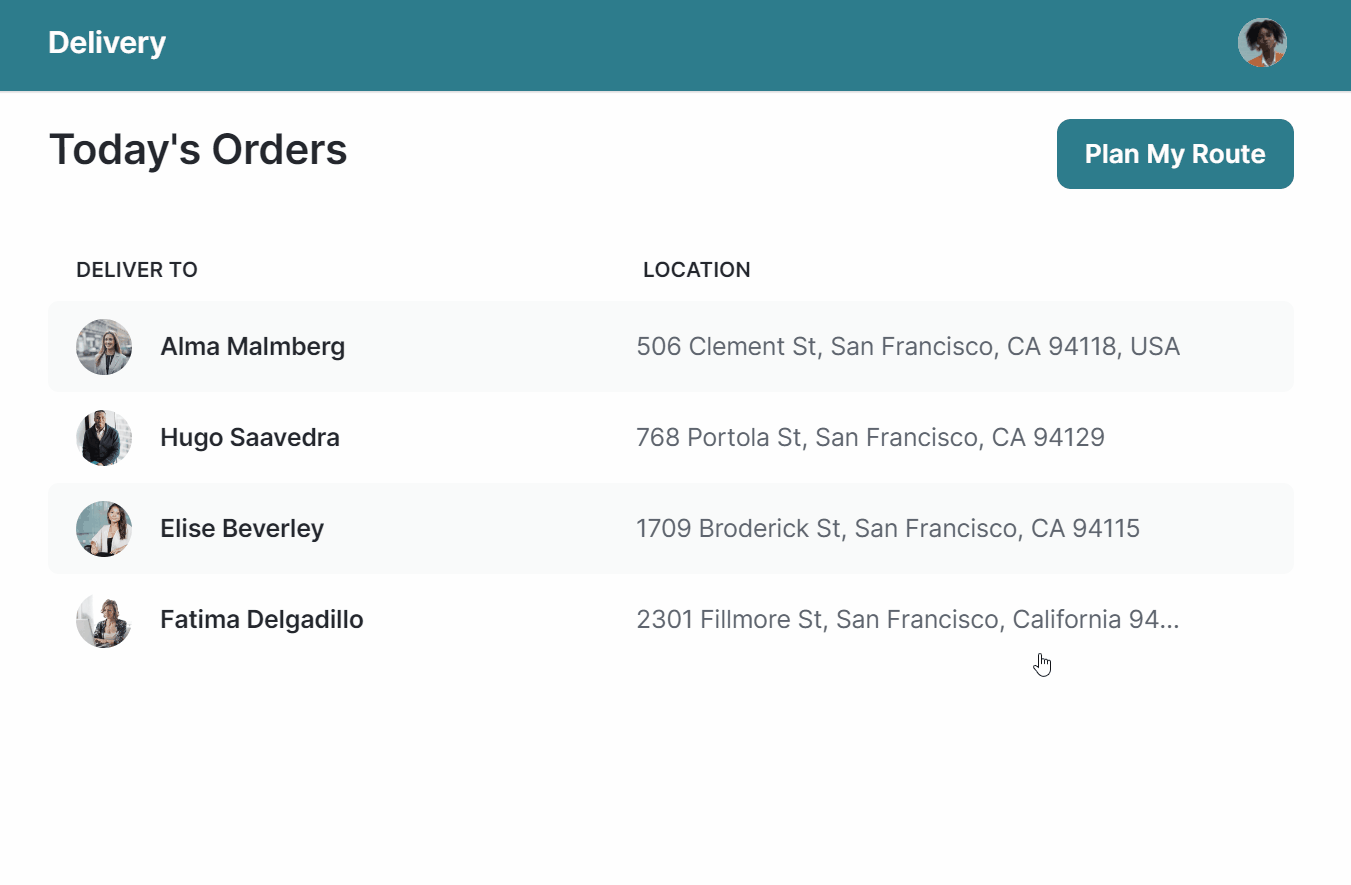The width and height of the screenshot is (1351, 885).
Task: Select the Fatima Delgadillo name
Action: coord(262,620)
